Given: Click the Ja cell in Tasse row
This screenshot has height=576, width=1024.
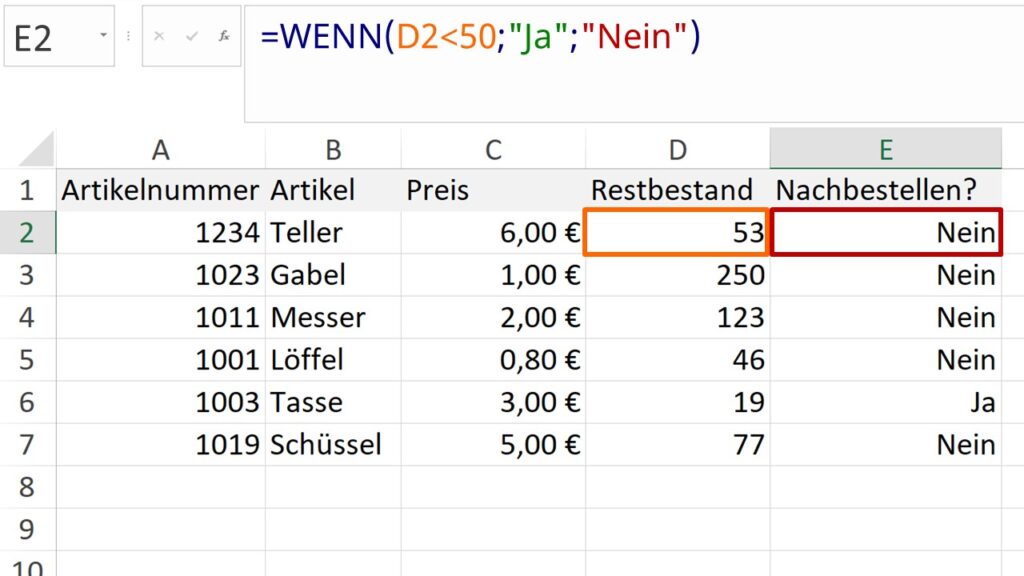Looking at the screenshot, I should click(885, 402).
